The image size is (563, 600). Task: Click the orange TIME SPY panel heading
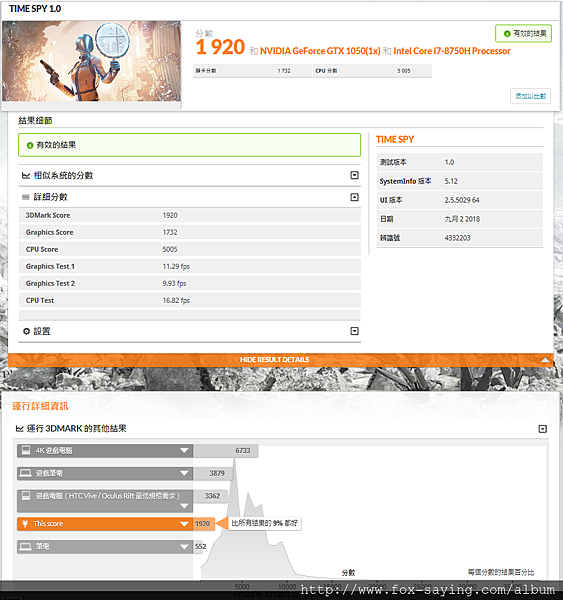coord(395,139)
